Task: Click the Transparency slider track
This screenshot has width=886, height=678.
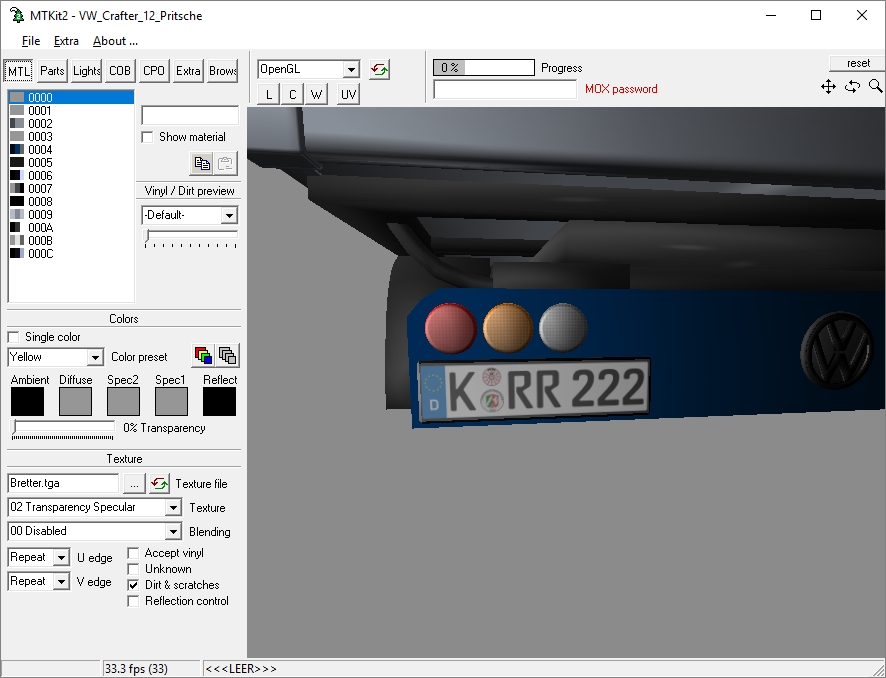Action: pyautogui.click(x=63, y=427)
